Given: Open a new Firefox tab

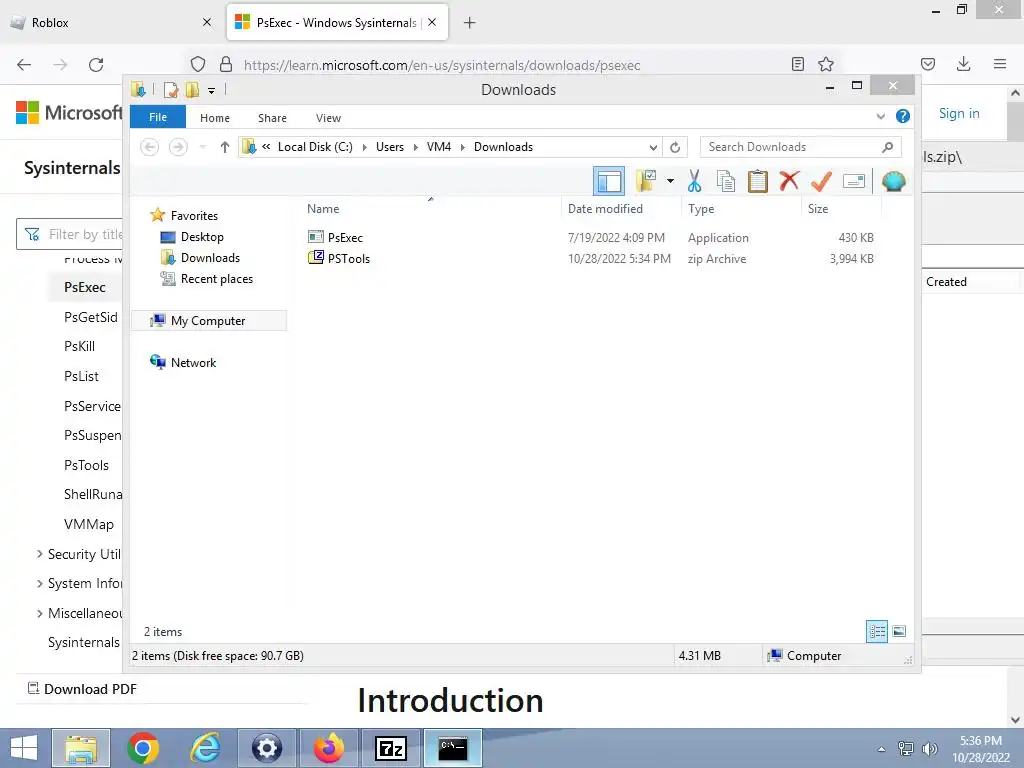Looking at the screenshot, I should (x=469, y=23).
